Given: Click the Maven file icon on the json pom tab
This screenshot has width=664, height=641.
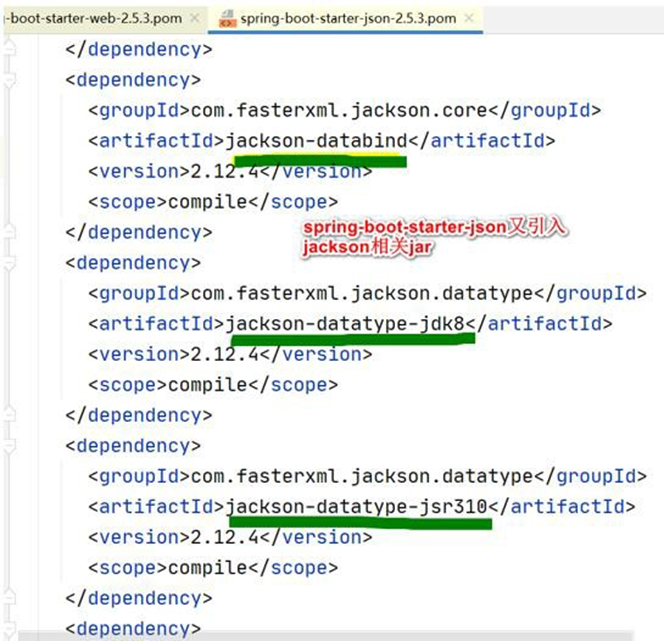Looking at the screenshot, I should pos(227,18).
